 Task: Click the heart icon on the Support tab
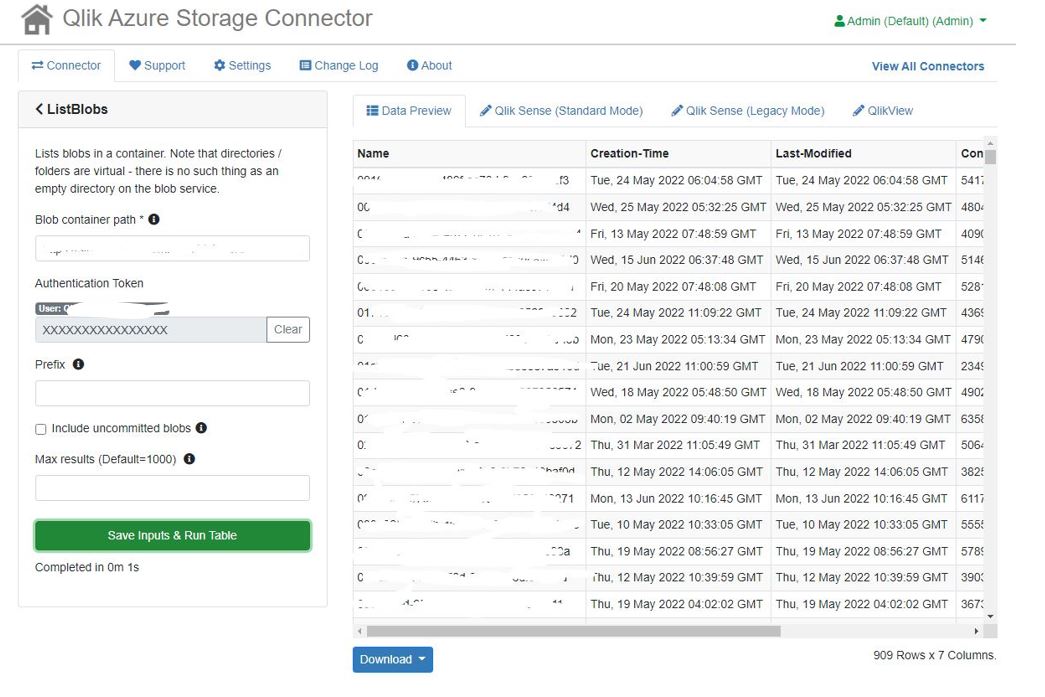tap(136, 65)
